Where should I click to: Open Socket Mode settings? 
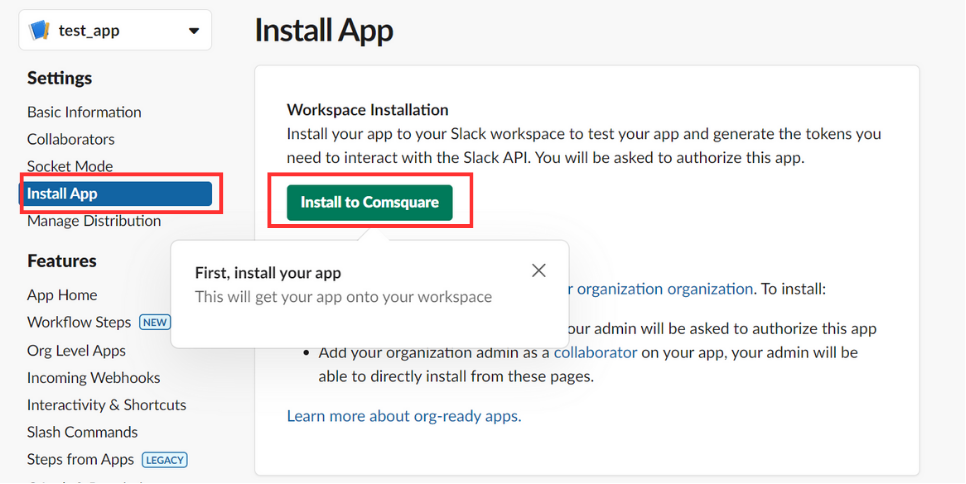[70, 166]
